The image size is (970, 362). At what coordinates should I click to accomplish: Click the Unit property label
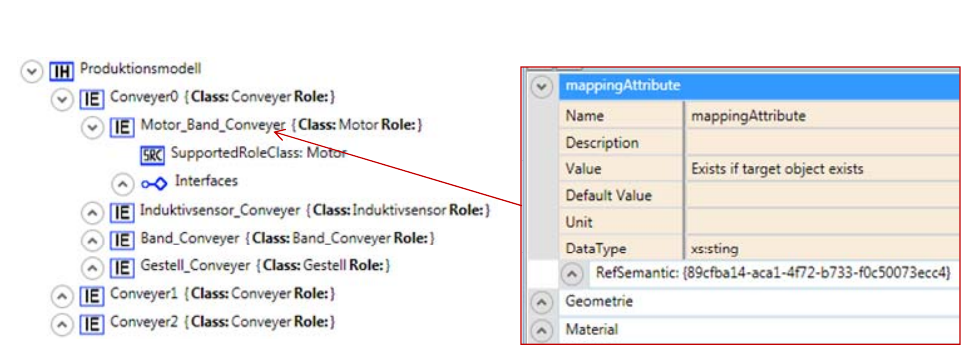tap(578, 222)
